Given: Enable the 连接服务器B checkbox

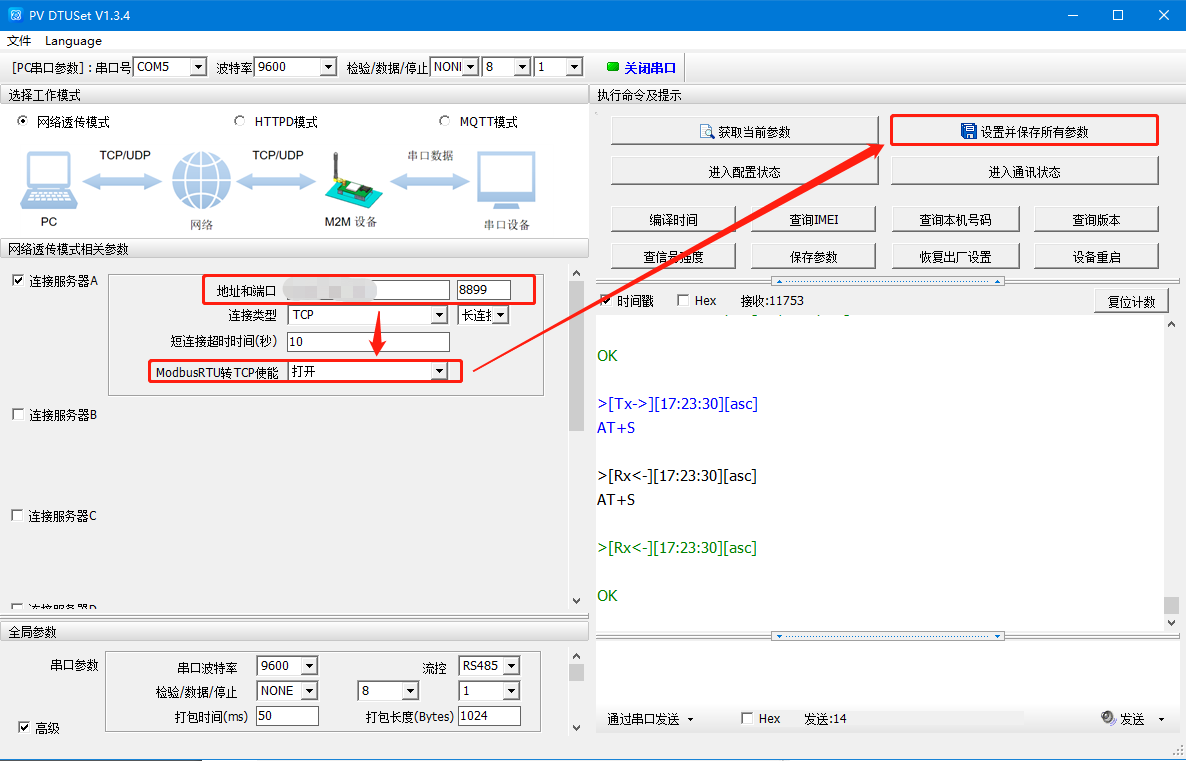Looking at the screenshot, I should click(x=17, y=415).
